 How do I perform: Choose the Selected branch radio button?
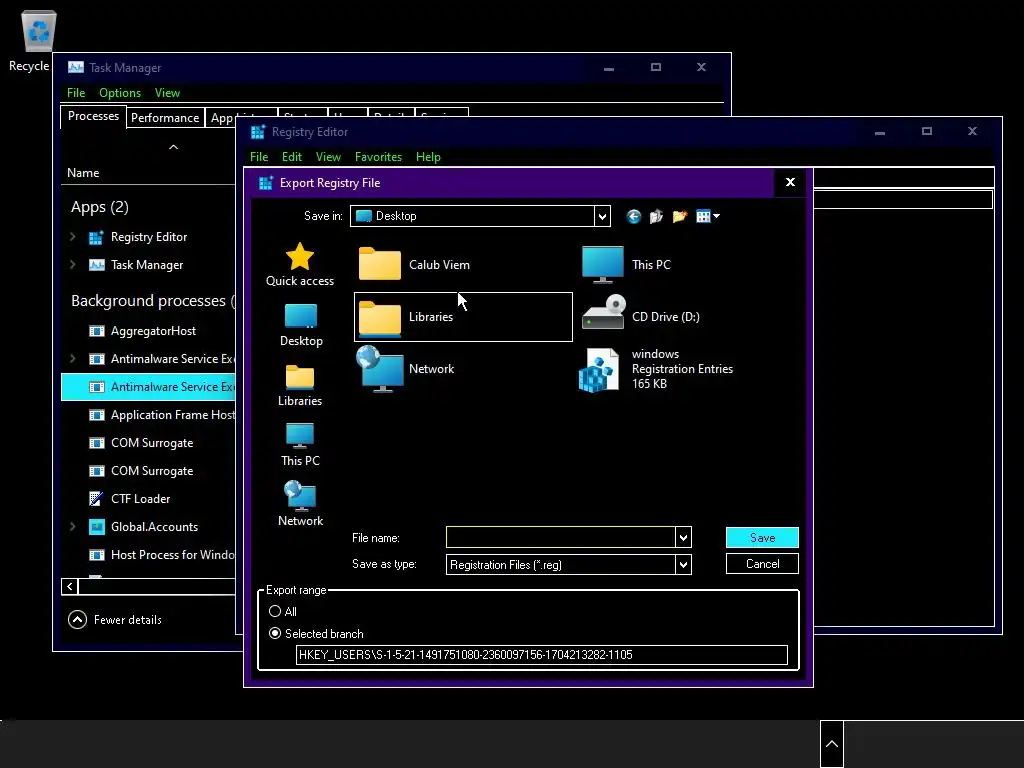pos(275,633)
